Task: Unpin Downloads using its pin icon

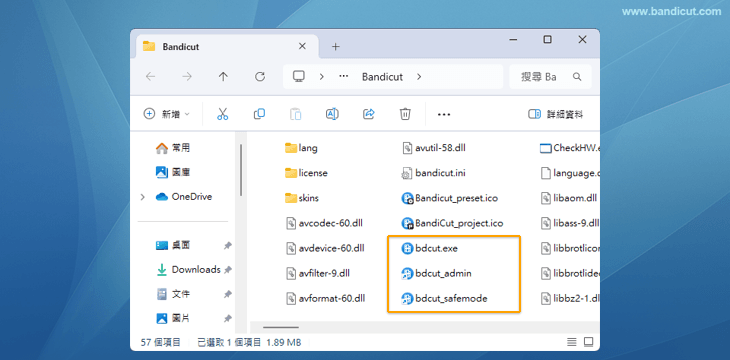Action: [x=227, y=270]
